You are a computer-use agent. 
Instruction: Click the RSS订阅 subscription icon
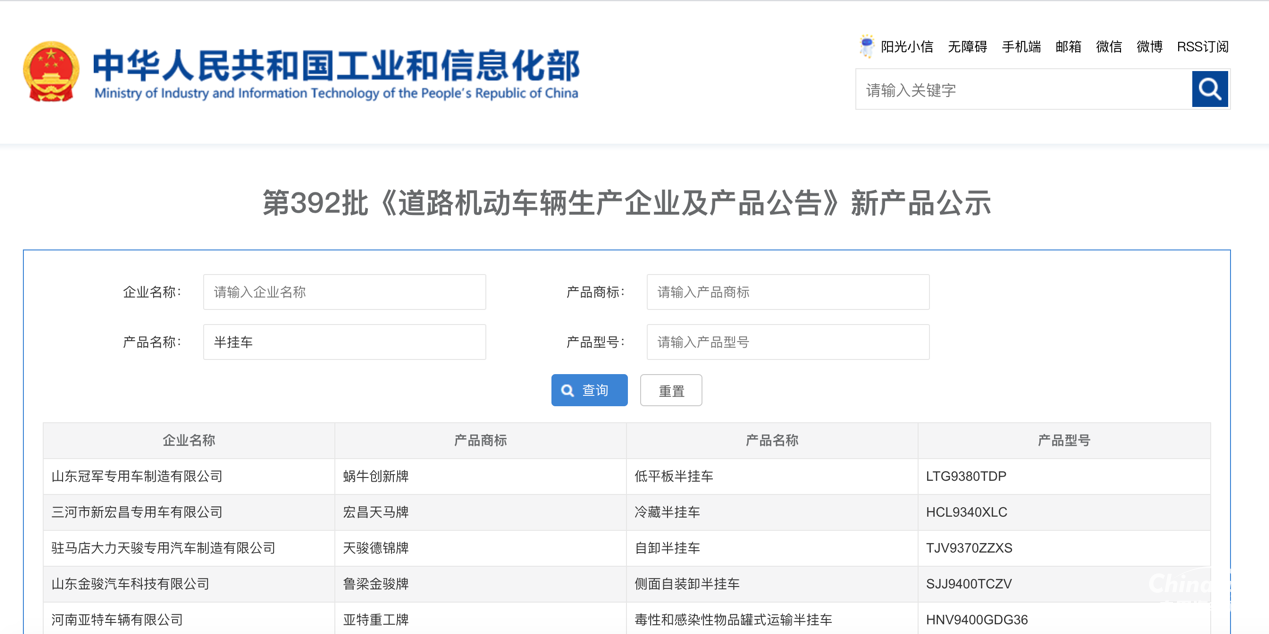tap(1202, 46)
